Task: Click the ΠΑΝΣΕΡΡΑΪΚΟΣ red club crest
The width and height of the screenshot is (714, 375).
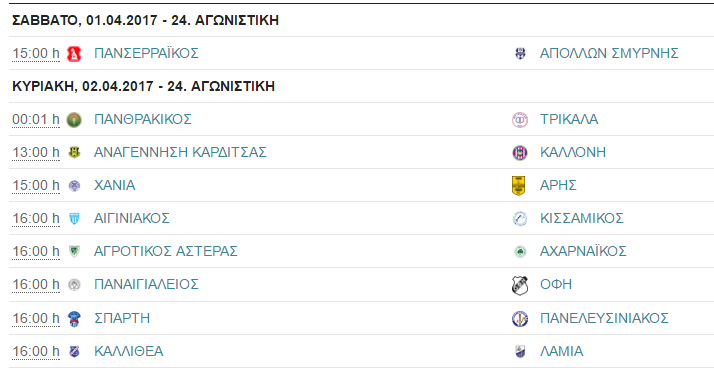Action: tap(74, 54)
